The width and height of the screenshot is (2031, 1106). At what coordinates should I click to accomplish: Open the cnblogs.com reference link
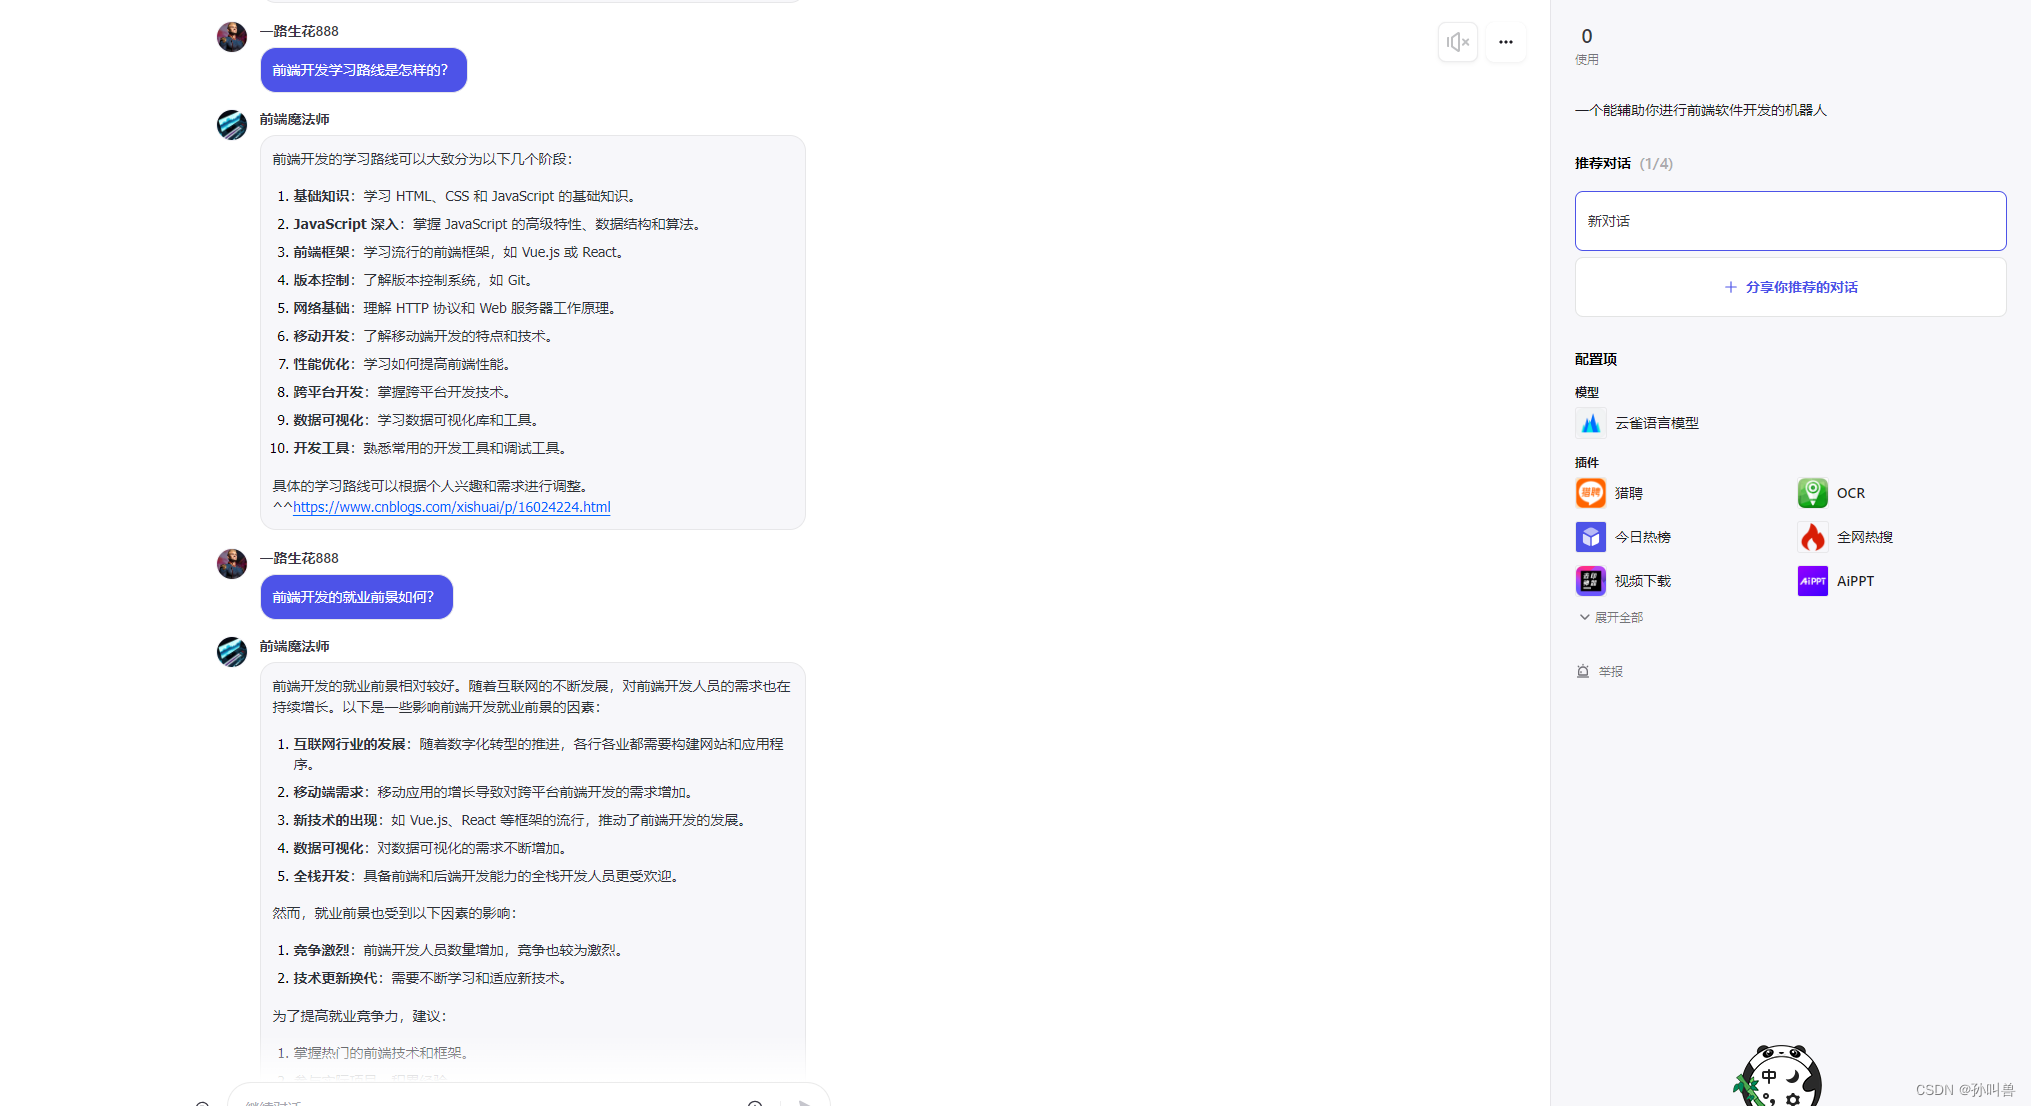coord(451,507)
